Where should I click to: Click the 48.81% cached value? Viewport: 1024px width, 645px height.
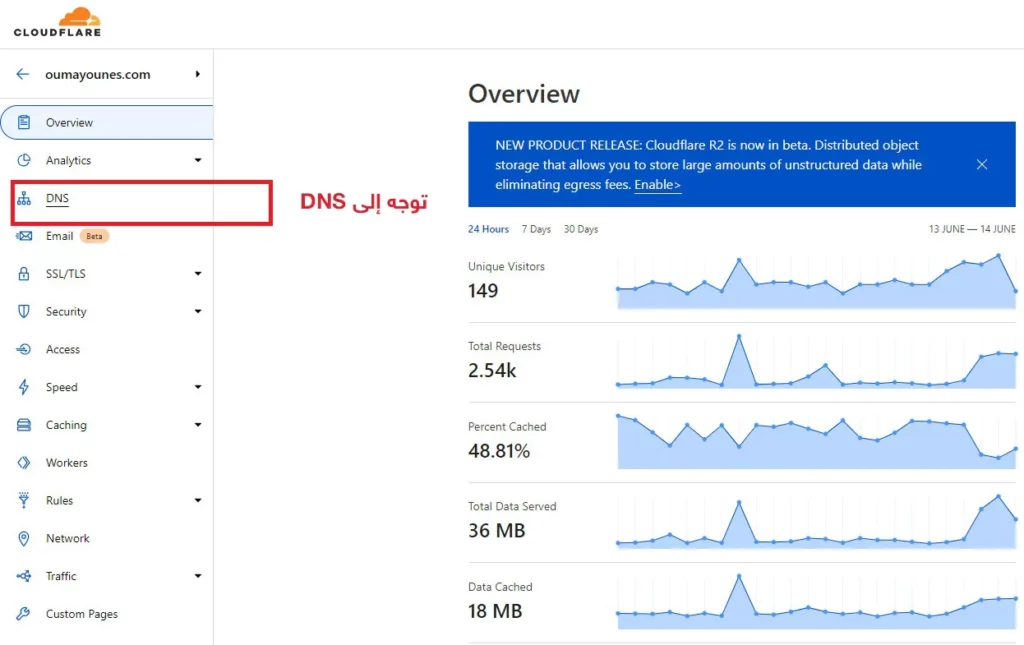[499, 451]
